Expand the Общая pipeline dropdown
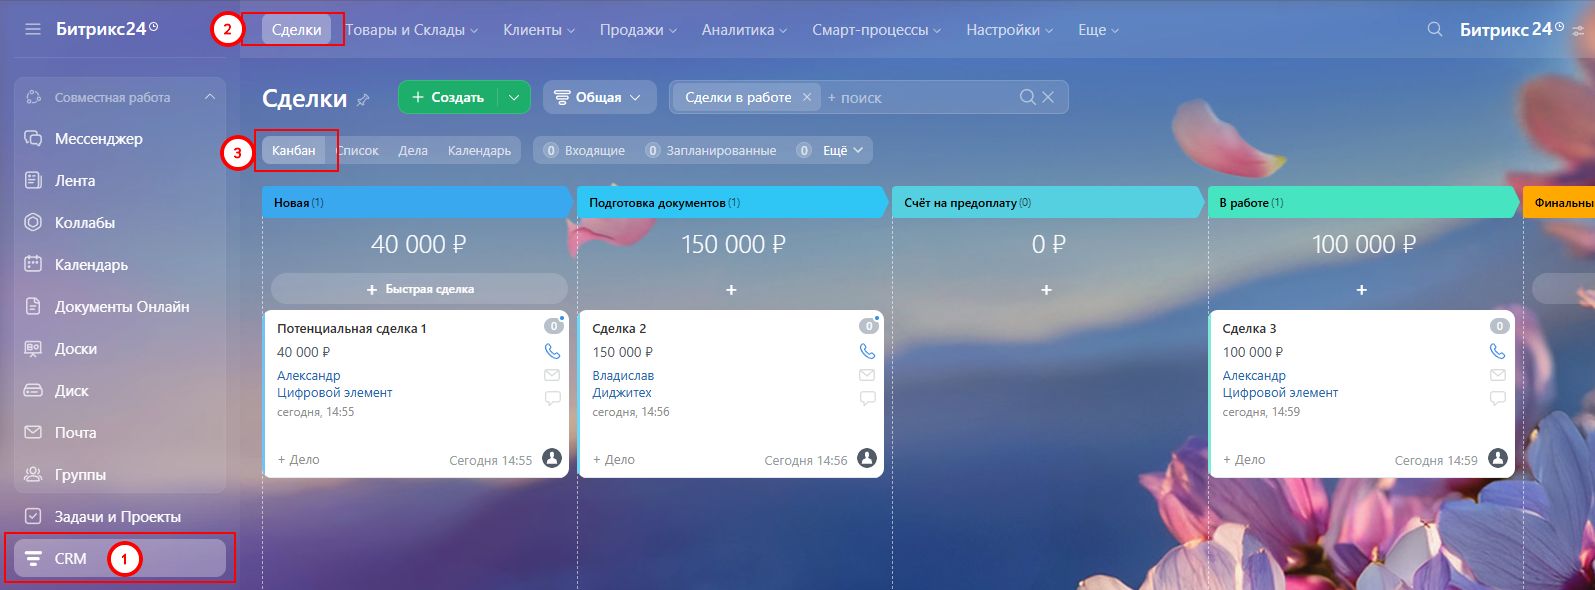This screenshot has width=1595, height=590. 599,97
